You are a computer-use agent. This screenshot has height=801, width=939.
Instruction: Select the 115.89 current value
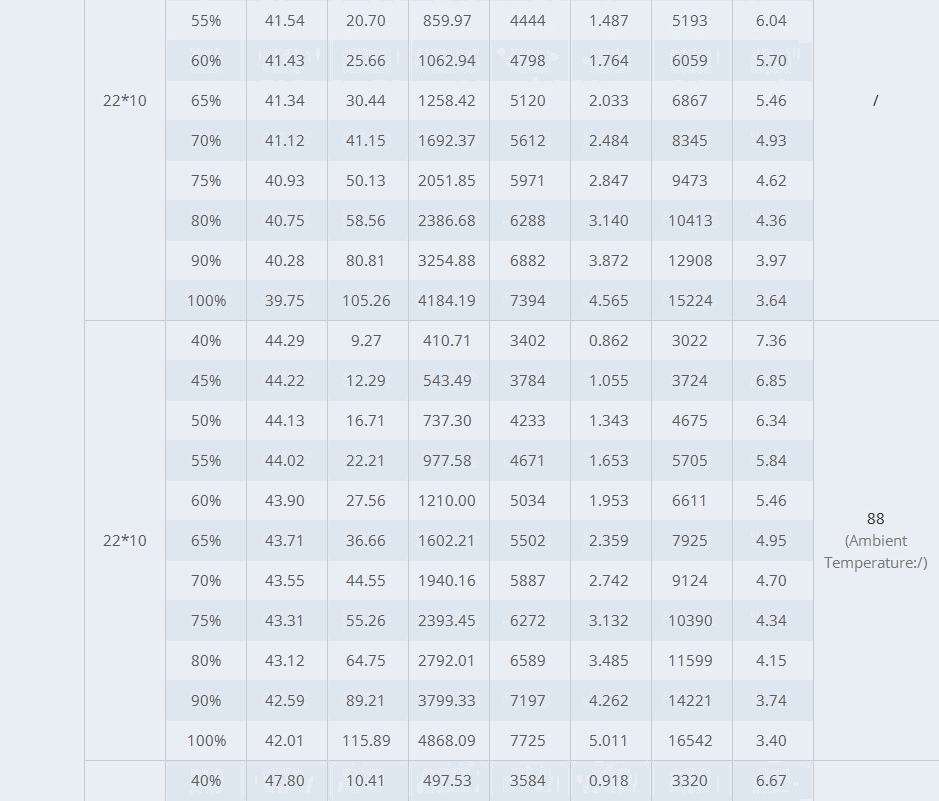pos(366,741)
